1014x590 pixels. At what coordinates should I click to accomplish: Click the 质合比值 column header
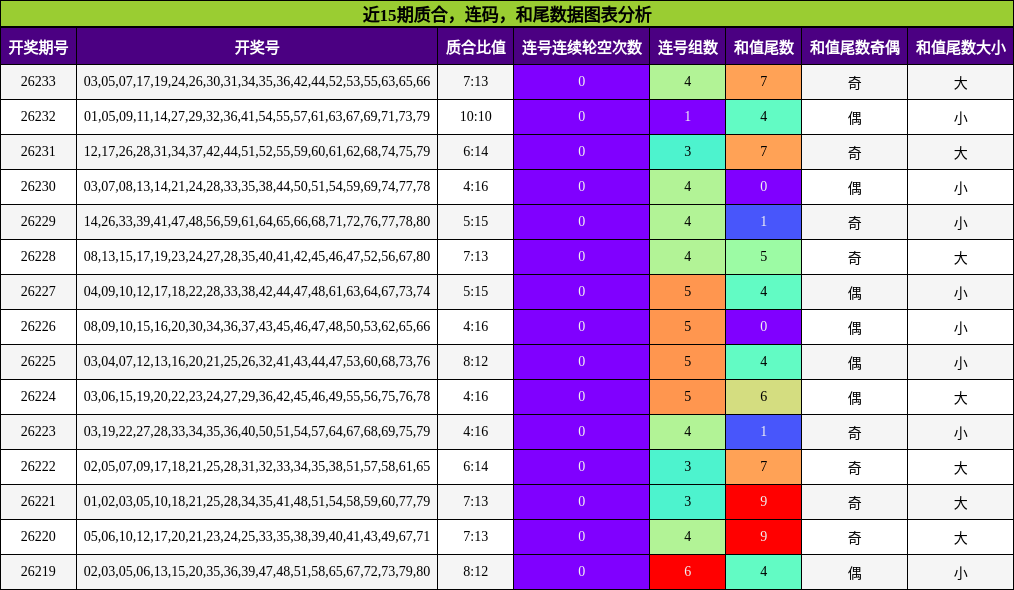[x=475, y=47]
